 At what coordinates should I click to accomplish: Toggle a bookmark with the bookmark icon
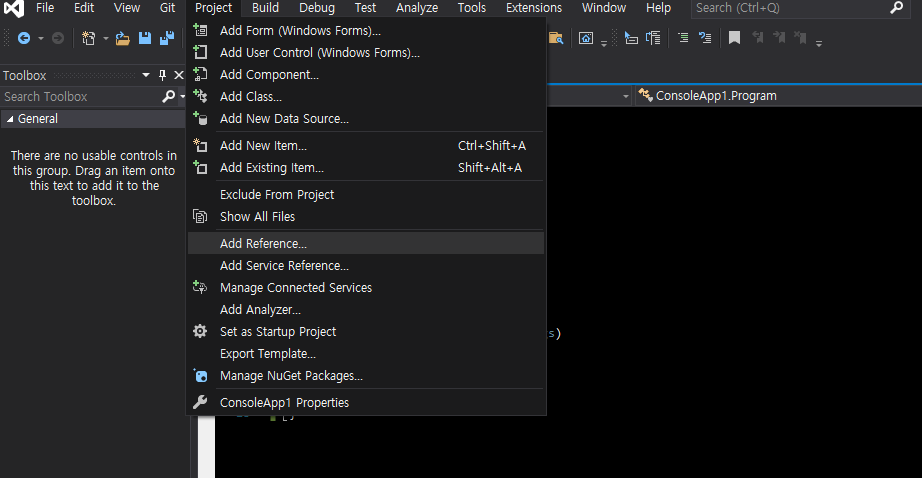(734, 38)
